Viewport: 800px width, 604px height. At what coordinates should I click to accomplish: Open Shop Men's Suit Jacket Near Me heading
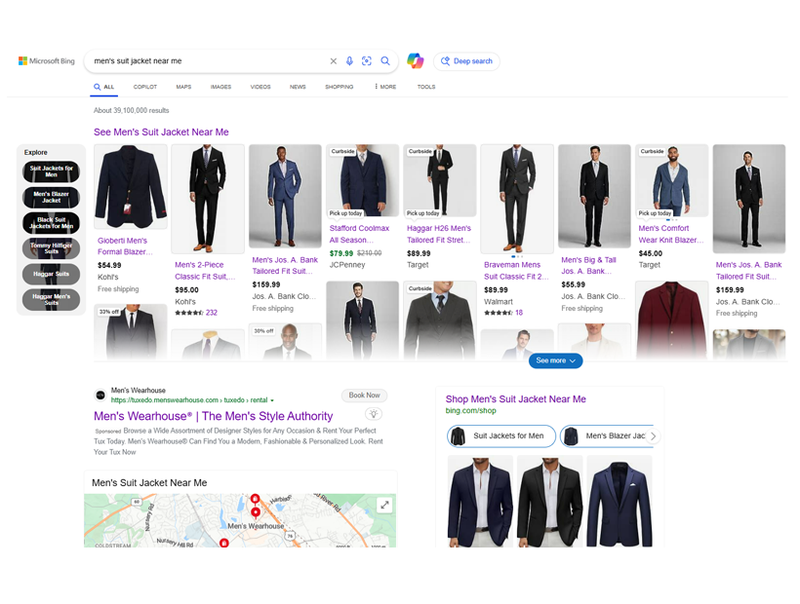coord(516,399)
